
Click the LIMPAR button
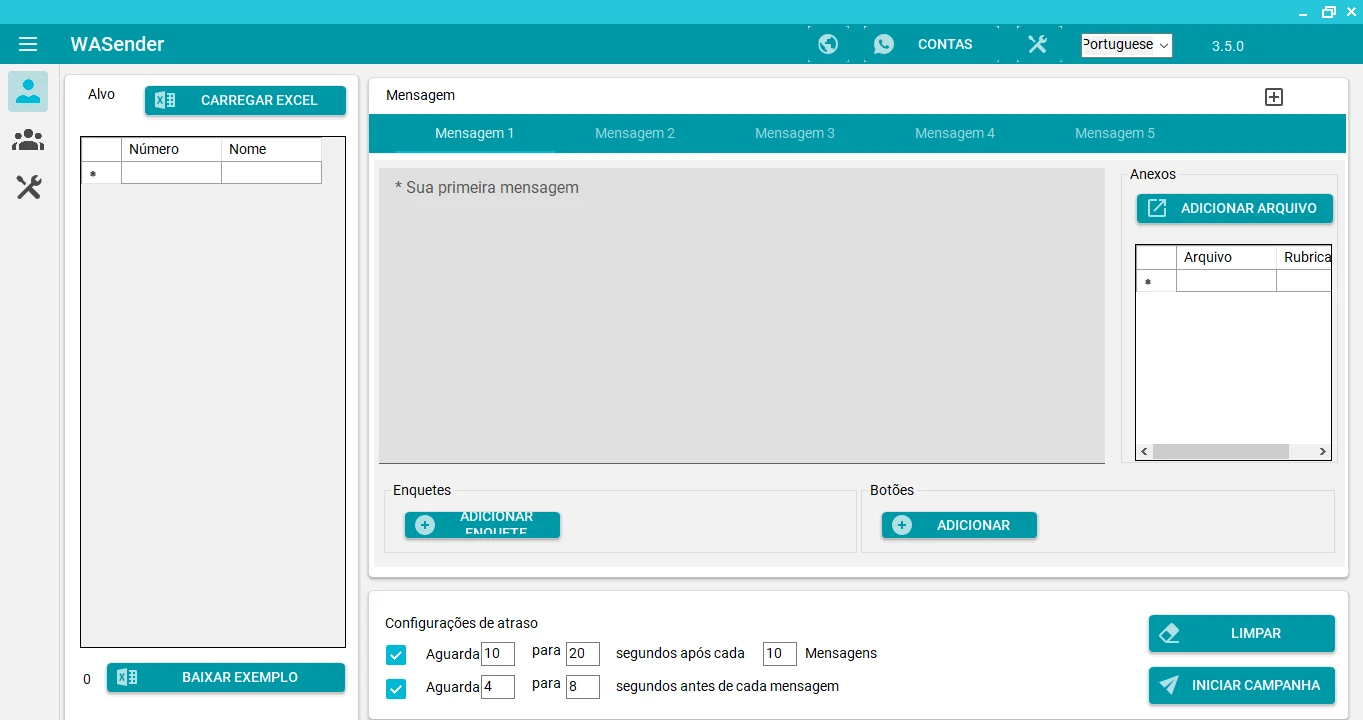[x=1241, y=633]
